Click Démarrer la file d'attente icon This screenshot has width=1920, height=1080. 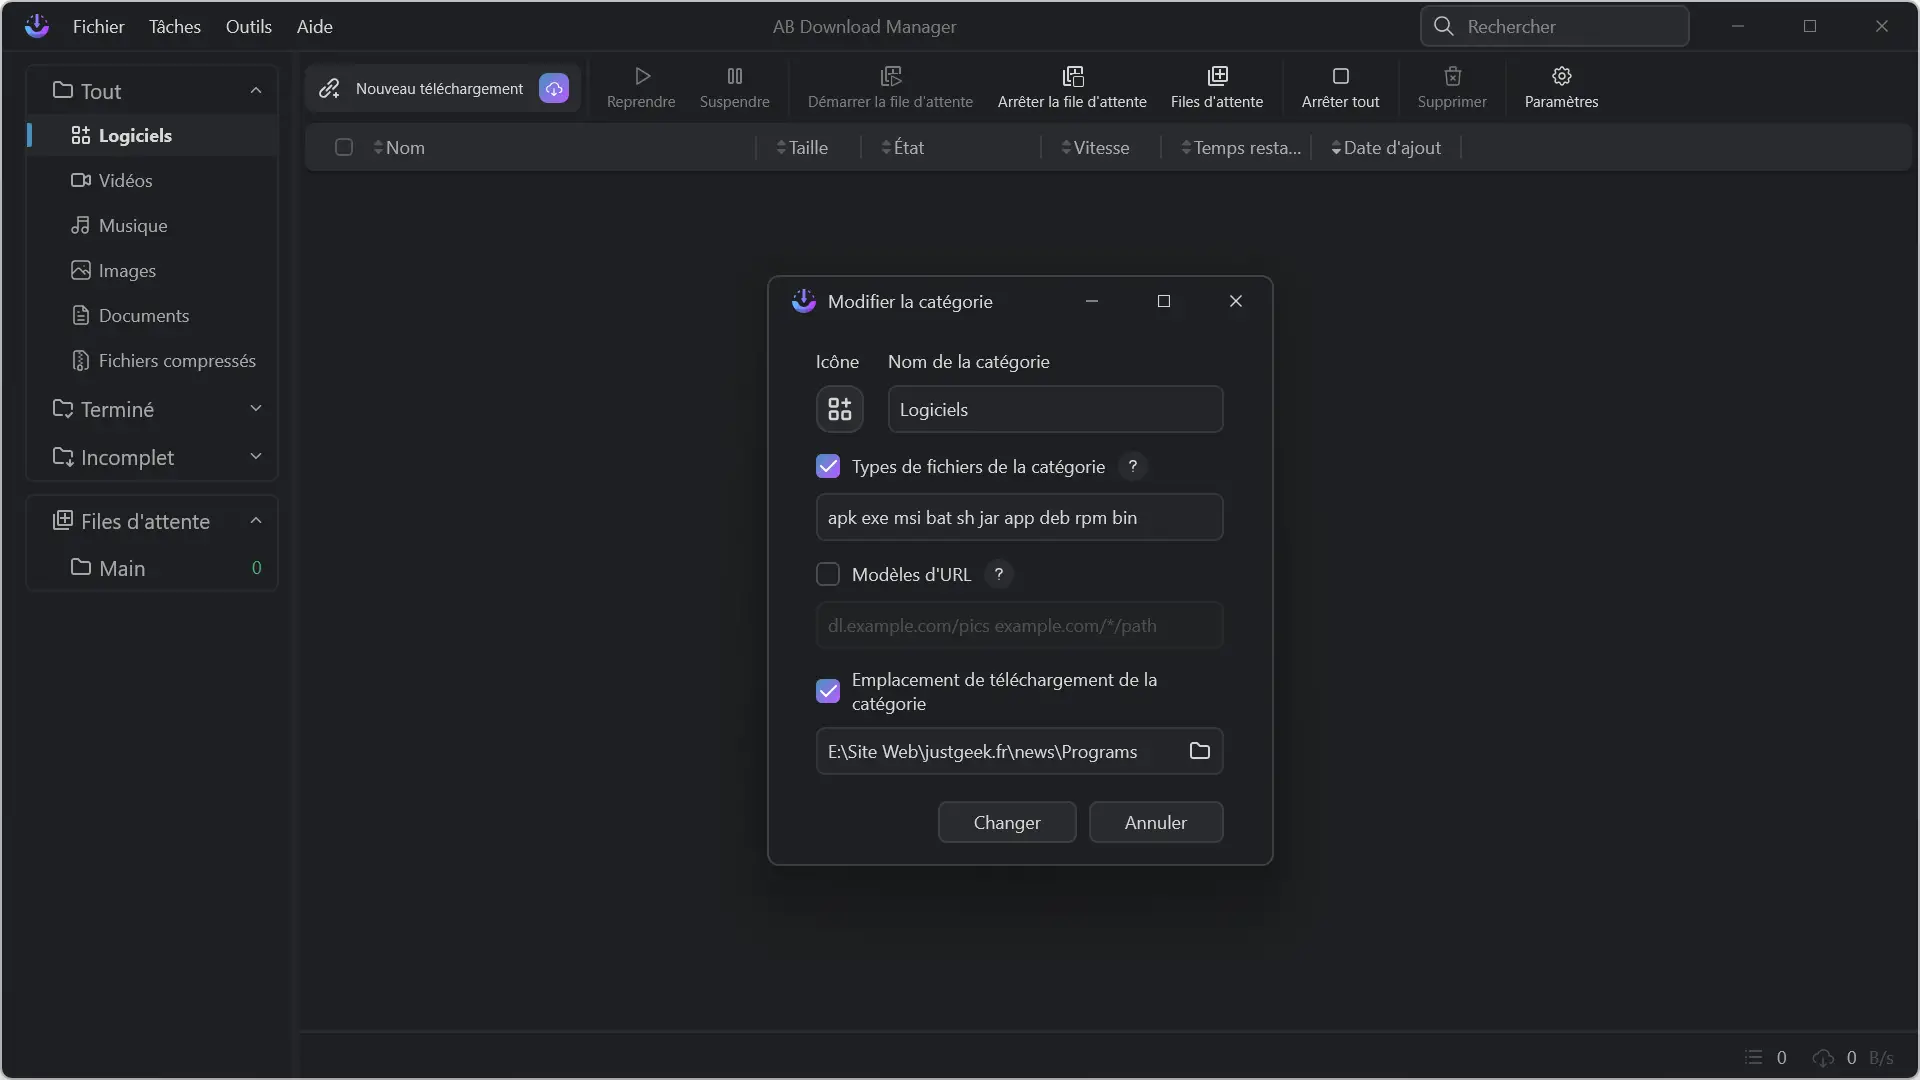click(890, 76)
